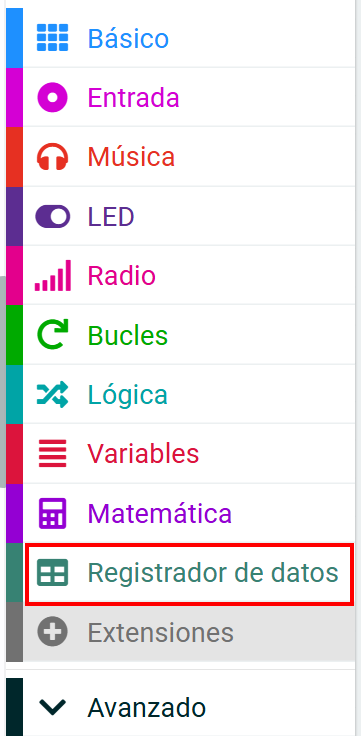Click the Registrador de datos table icon

(x=53, y=573)
